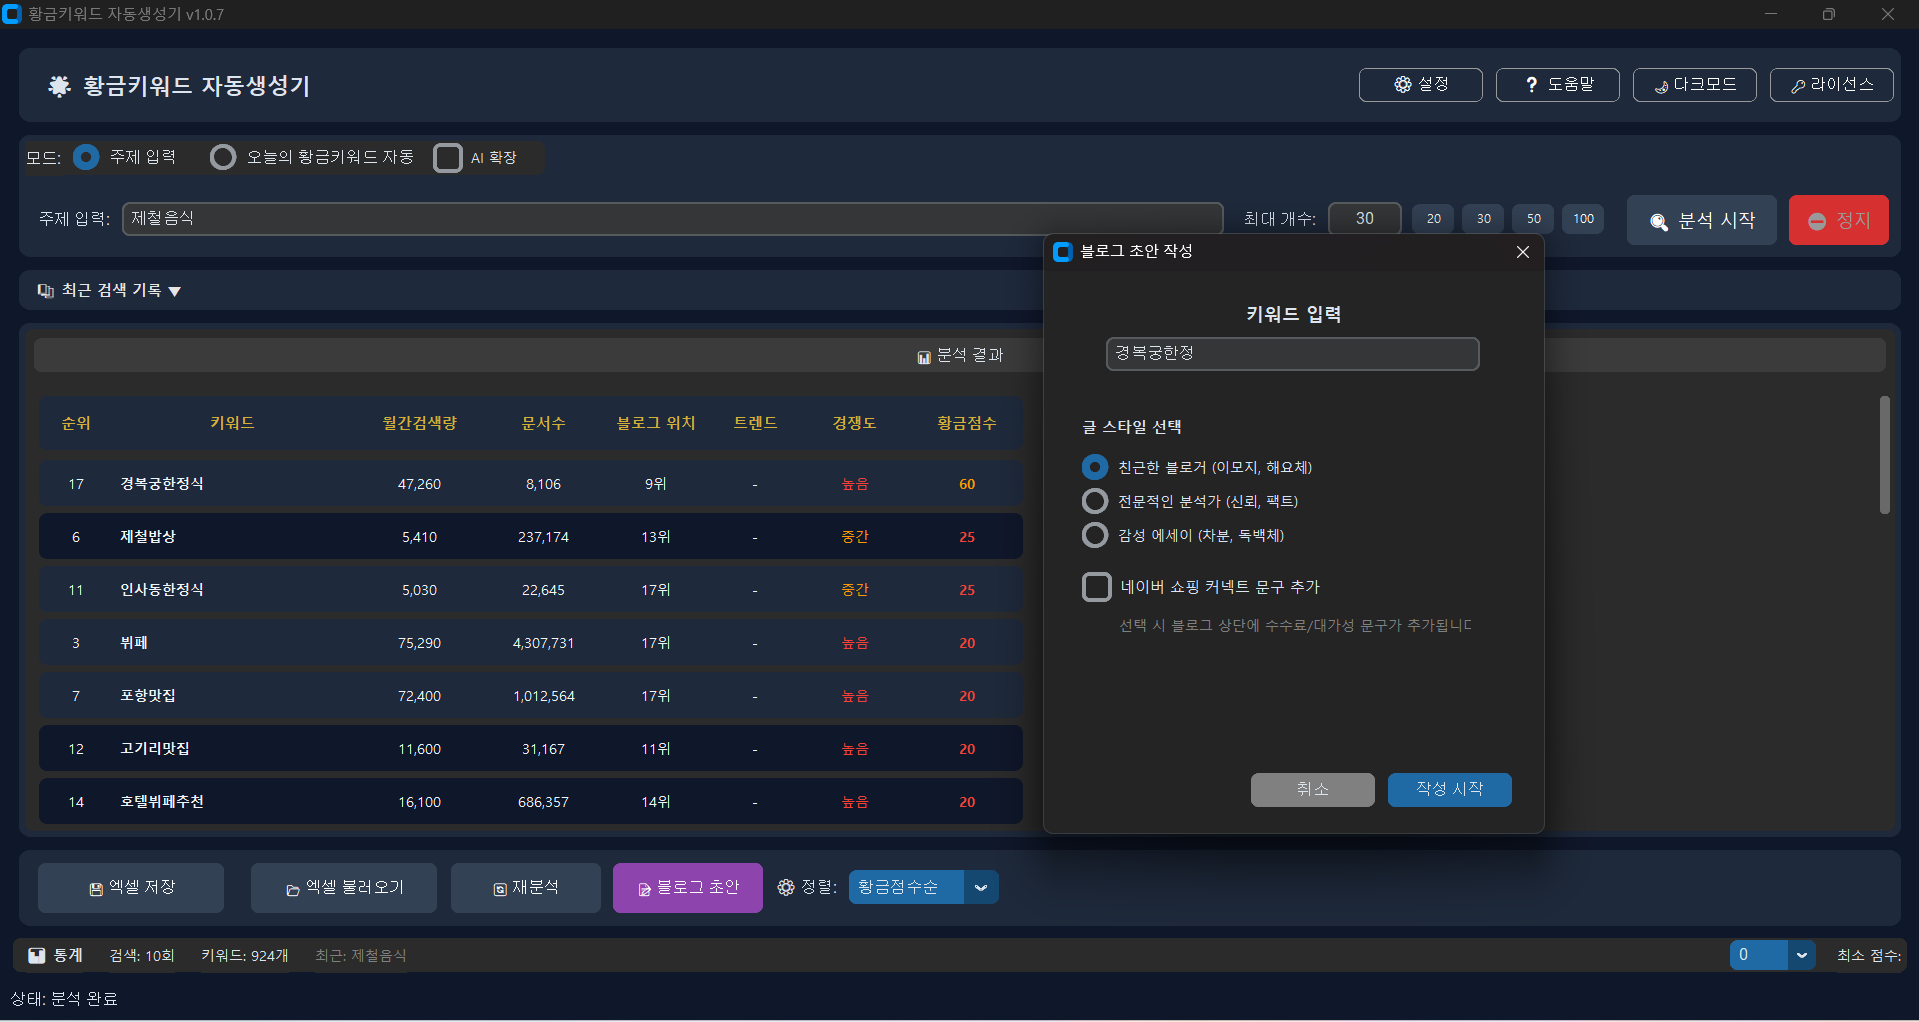1919x1022 pixels.
Task: Open help via question mark button
Action: (1557, 85)
